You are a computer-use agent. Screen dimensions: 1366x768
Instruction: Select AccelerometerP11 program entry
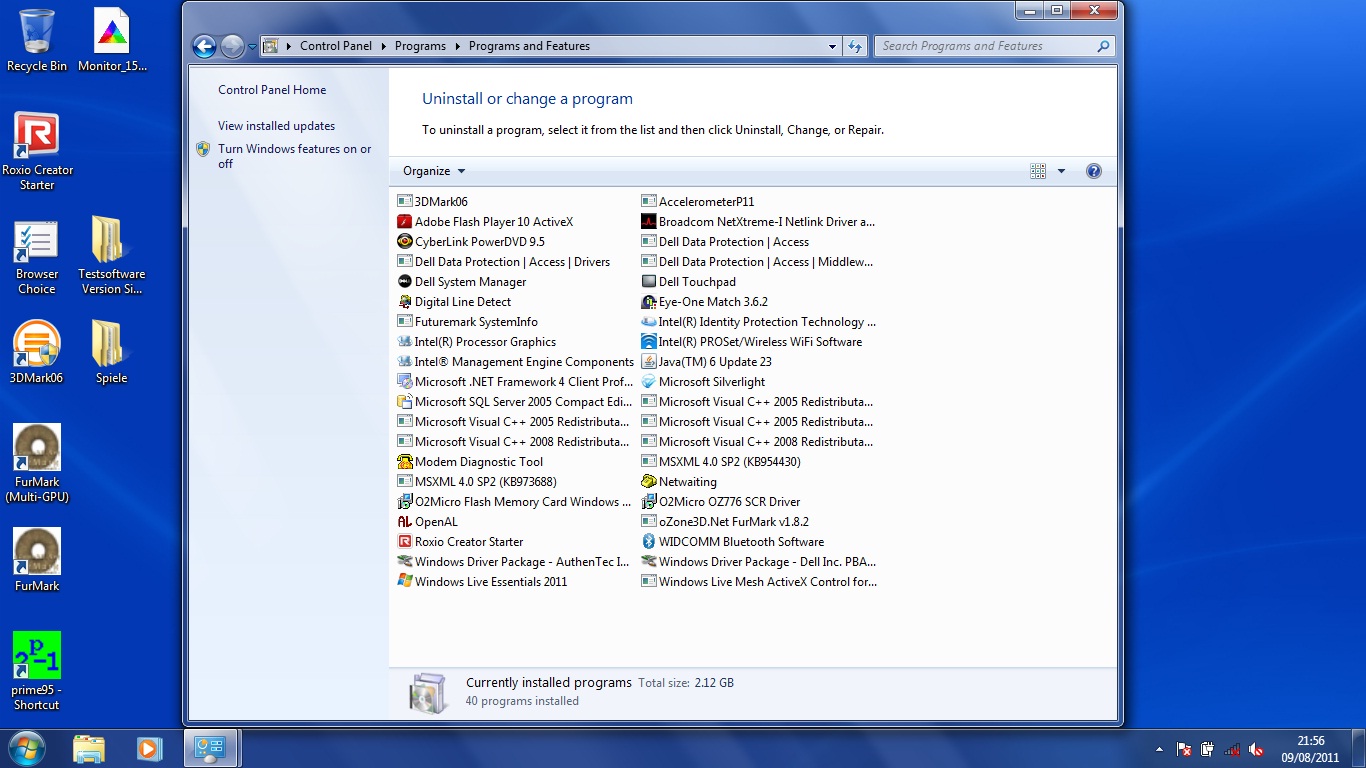click(698, 202)
